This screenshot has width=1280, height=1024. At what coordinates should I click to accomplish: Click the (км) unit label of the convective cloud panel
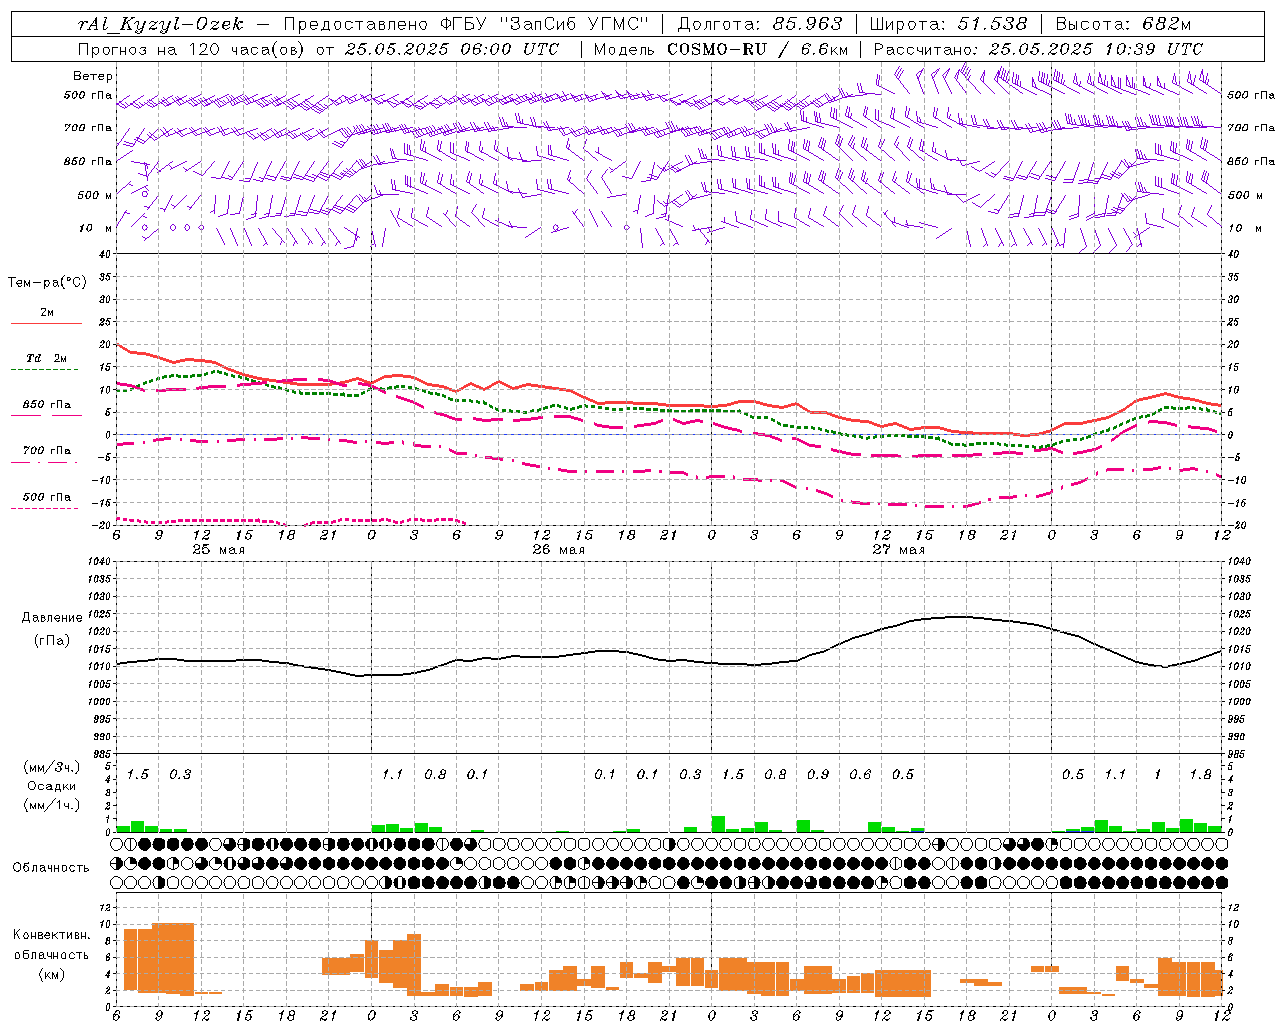52,974
